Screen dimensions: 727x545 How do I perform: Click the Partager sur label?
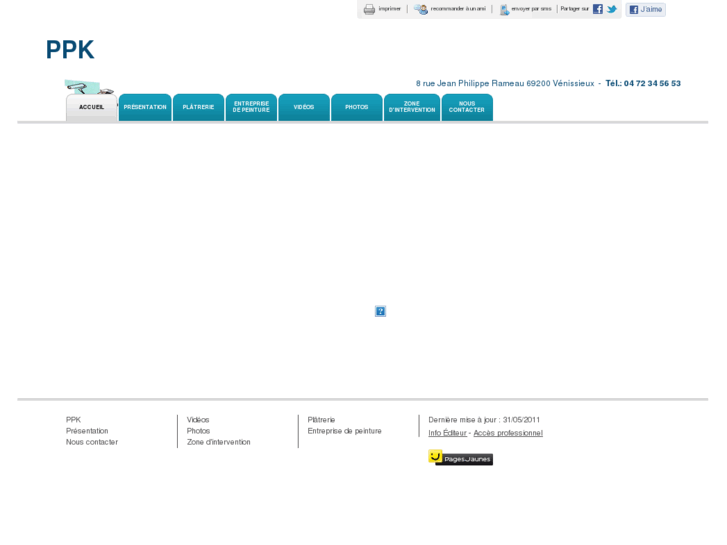574,9
